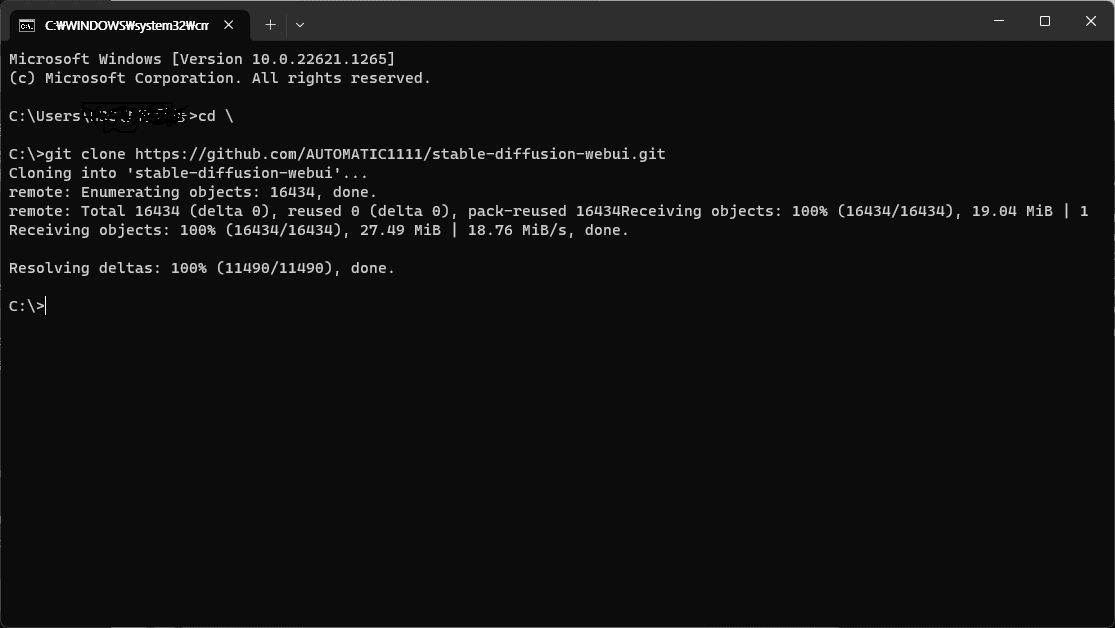Click the empty title bar area beside the tabs
The image size is (1115, 628).
(640, 21)
